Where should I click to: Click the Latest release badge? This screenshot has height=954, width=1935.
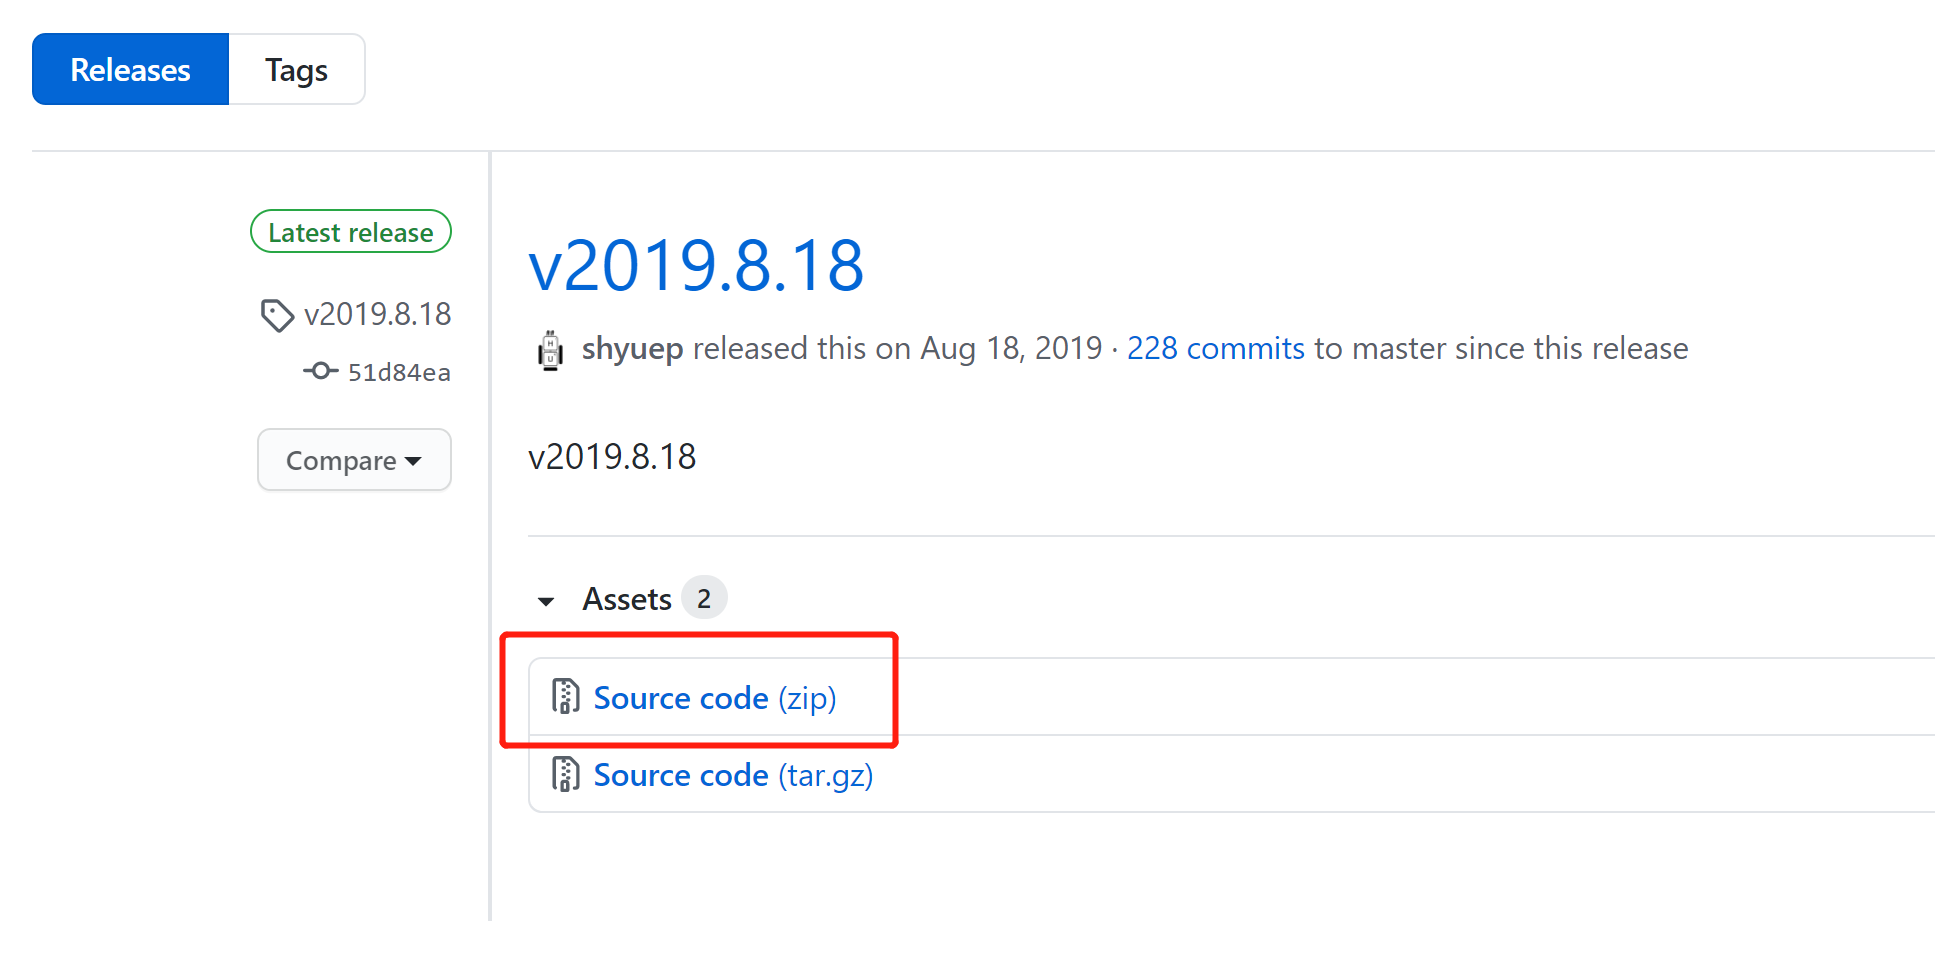(350, 232)
